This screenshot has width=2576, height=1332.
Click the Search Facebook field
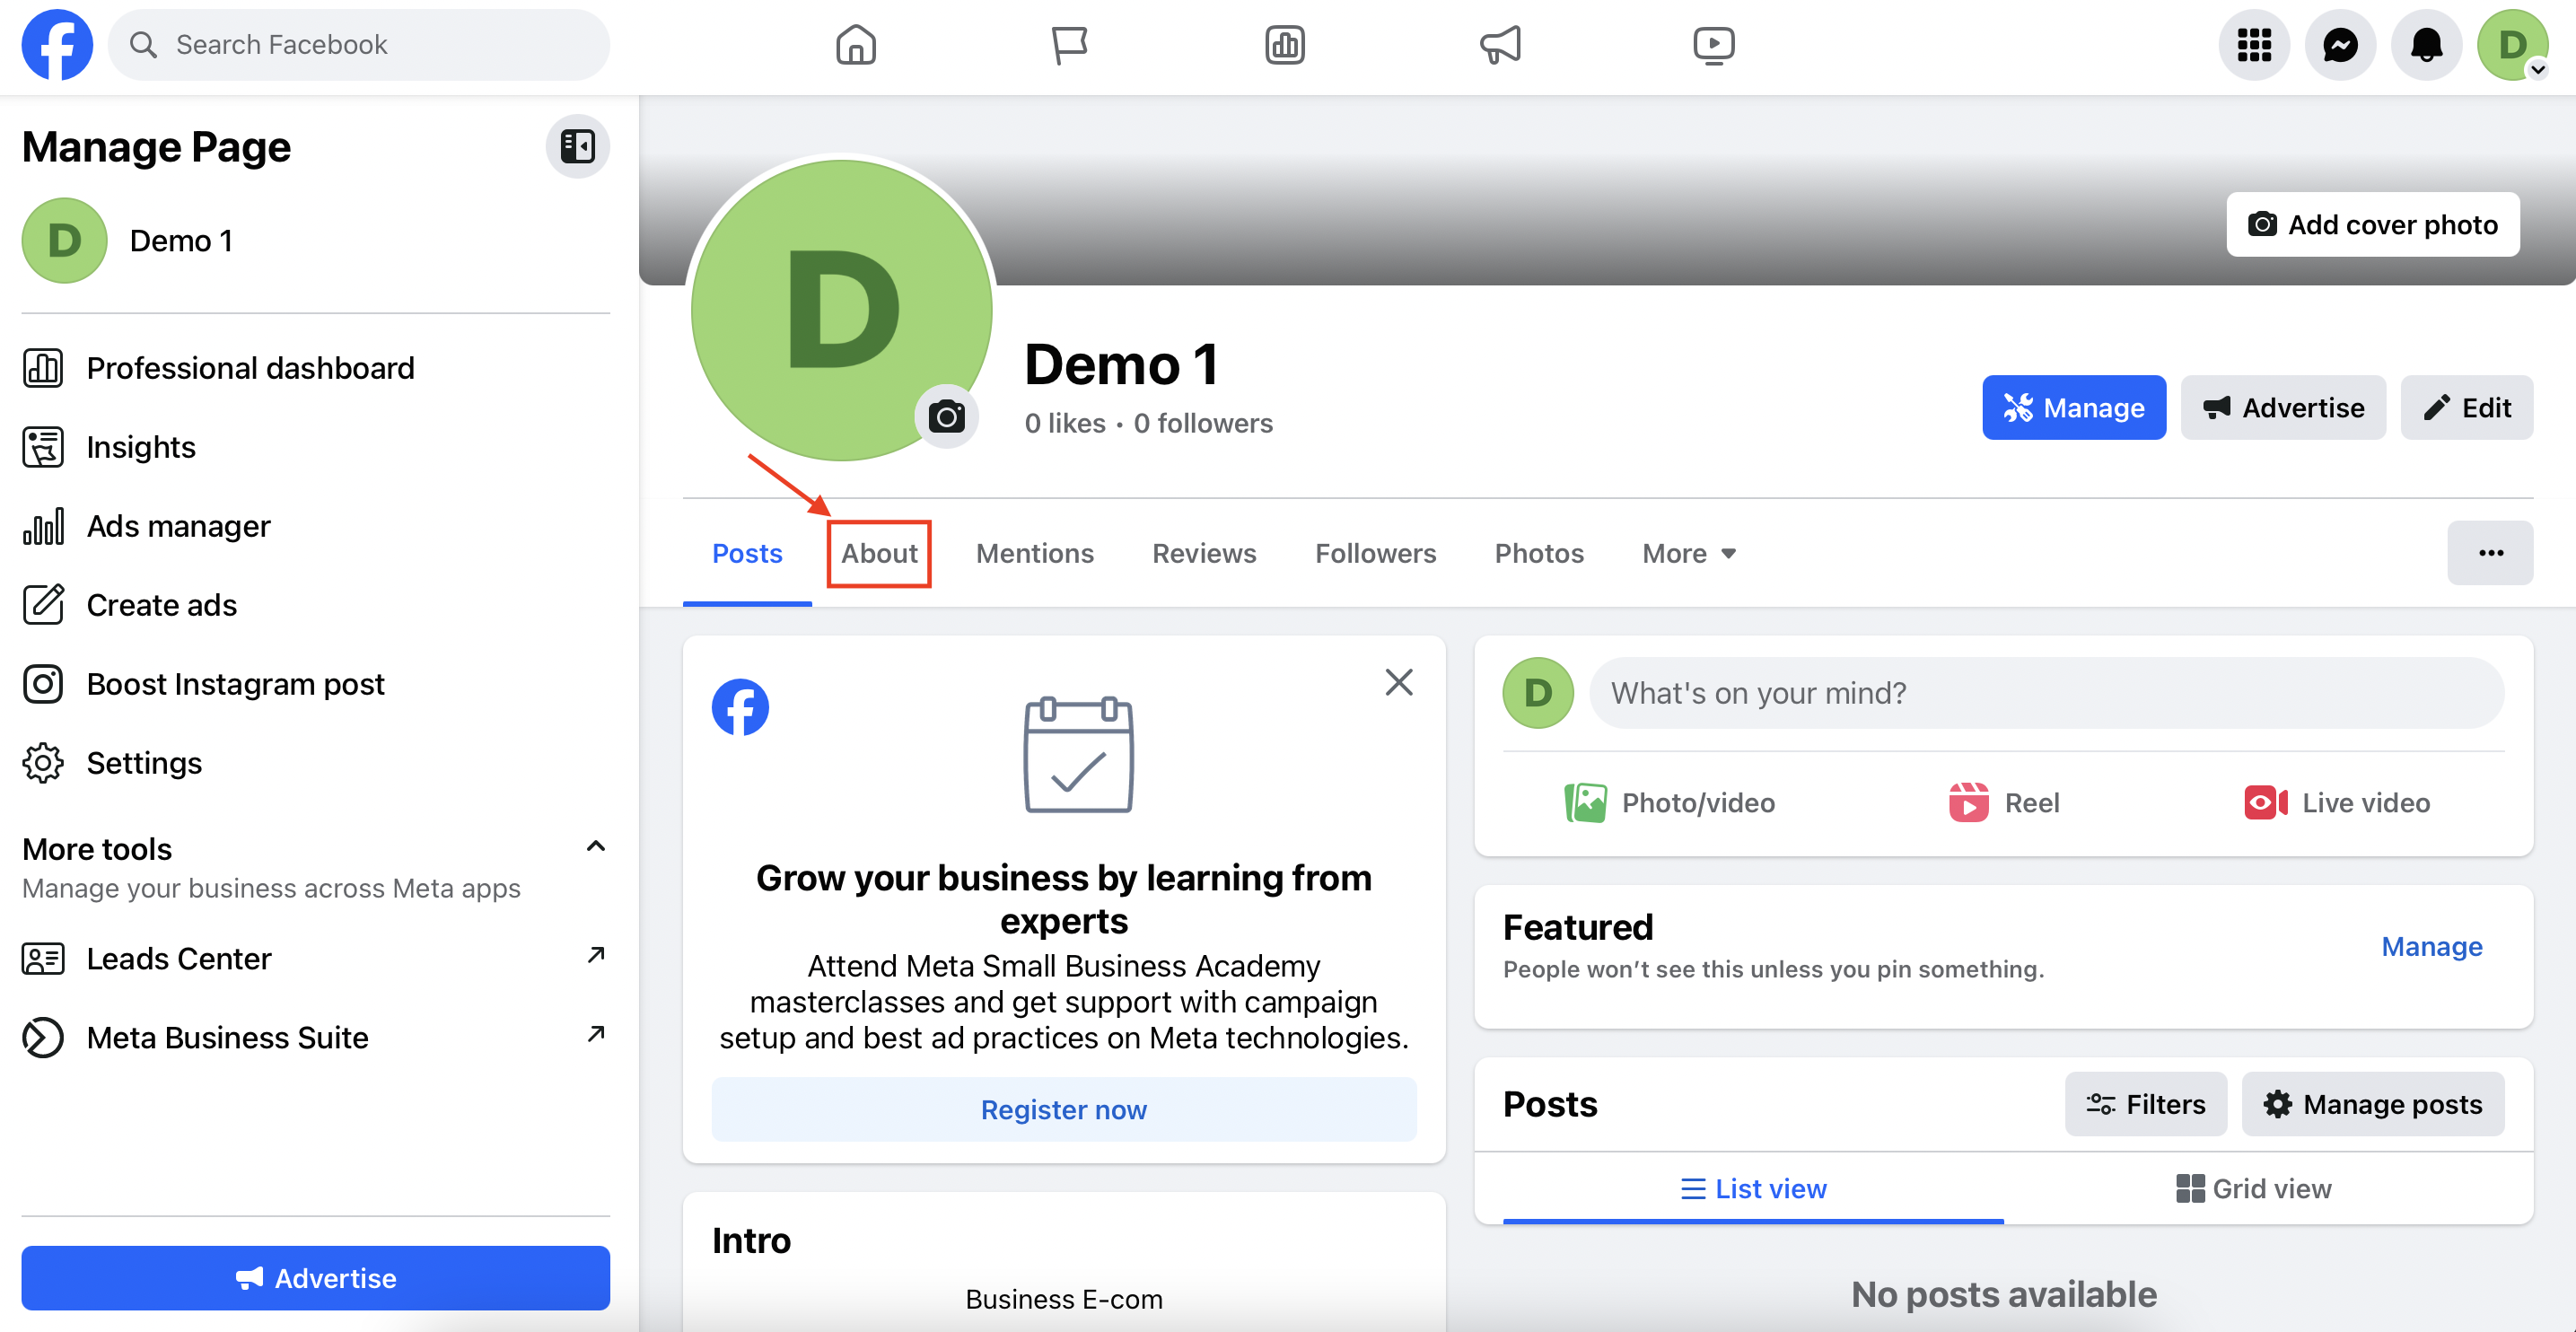(x=359, y=45)
